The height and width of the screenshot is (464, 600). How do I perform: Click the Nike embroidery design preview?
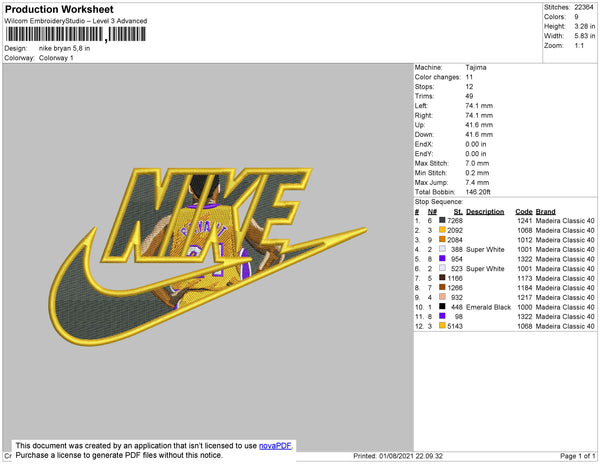point(208,256)
